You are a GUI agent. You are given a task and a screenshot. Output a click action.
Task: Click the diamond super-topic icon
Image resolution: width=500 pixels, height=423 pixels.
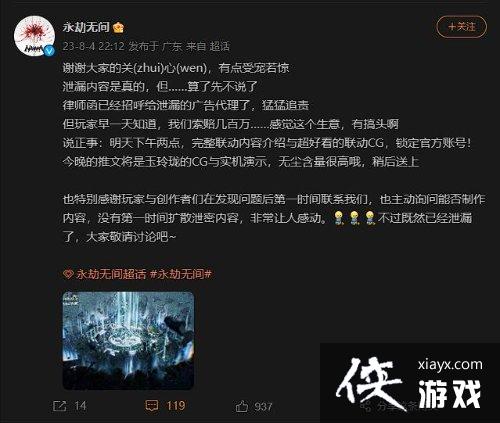coord(68,274)
